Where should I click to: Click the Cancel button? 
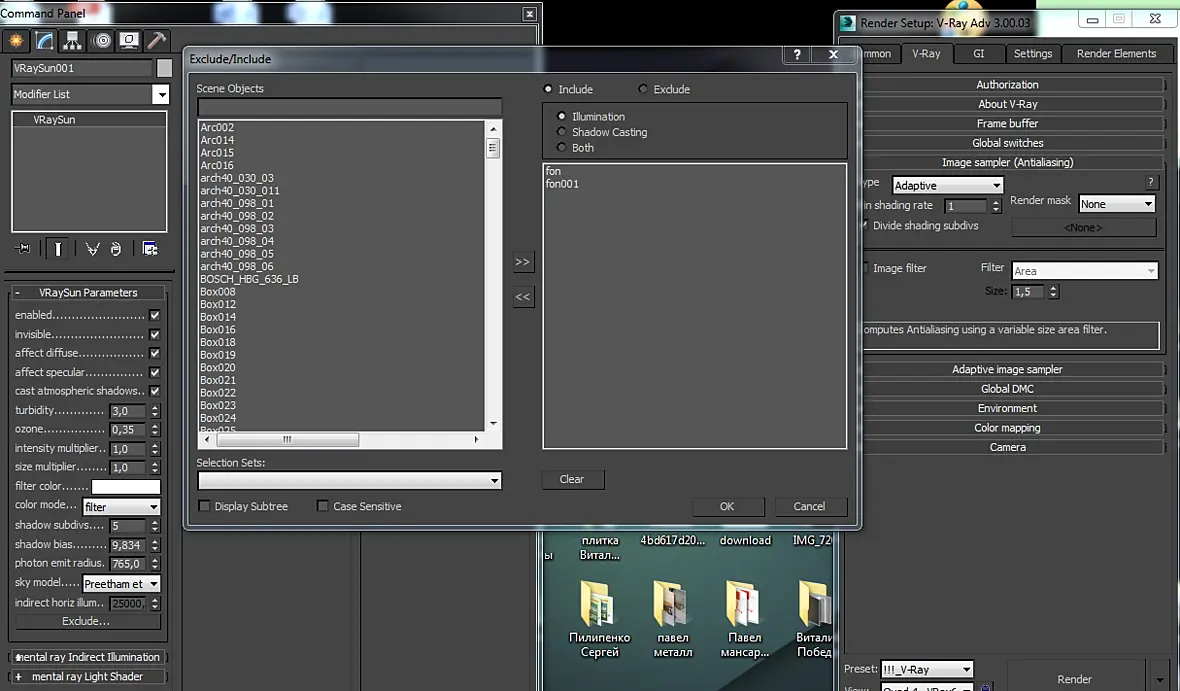point(810,507)
